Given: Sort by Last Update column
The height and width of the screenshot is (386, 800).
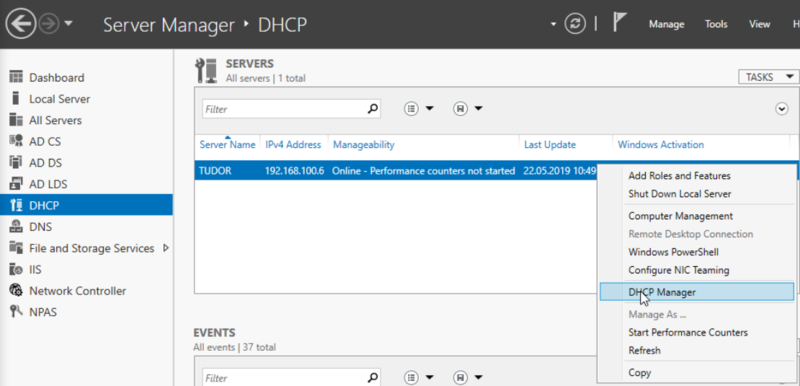Looking at the screenshot, I should tap(549, 145).
